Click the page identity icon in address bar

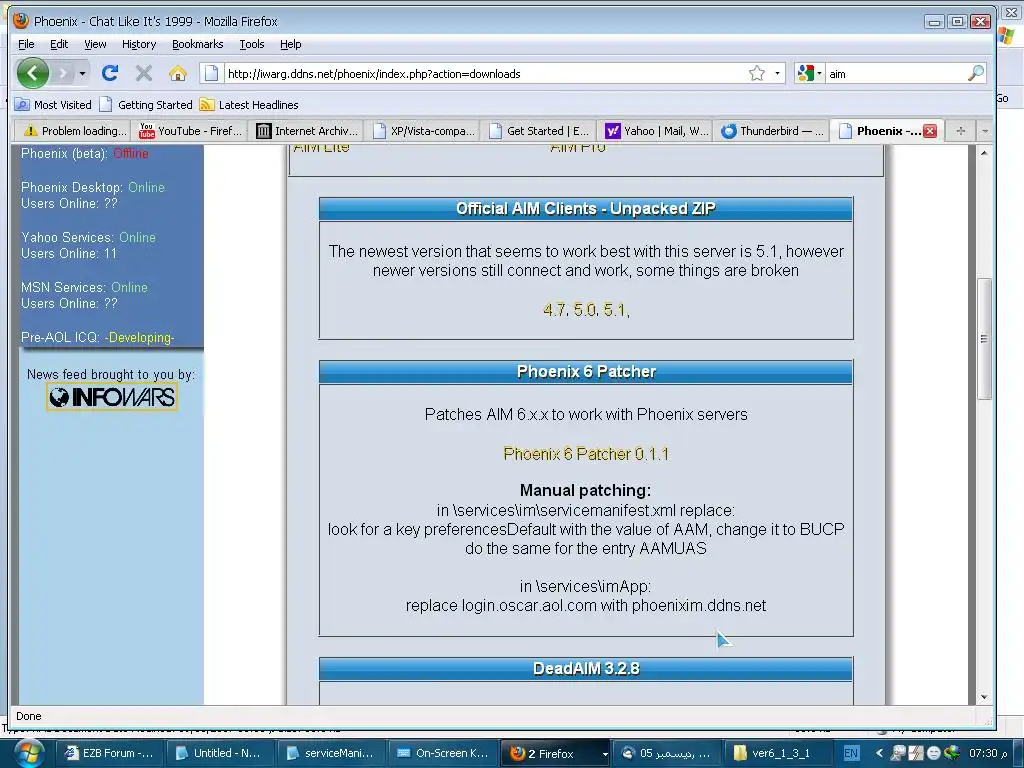click(211, 73)
